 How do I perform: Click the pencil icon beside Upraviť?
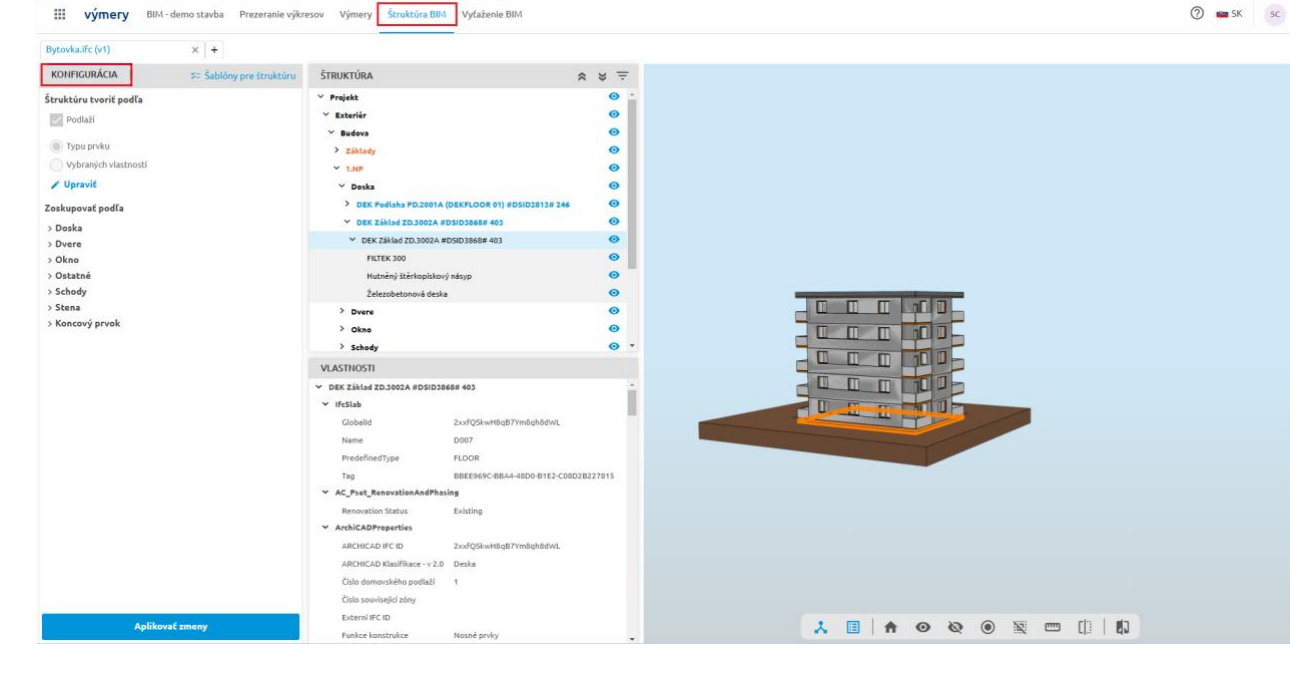(54, 185)
